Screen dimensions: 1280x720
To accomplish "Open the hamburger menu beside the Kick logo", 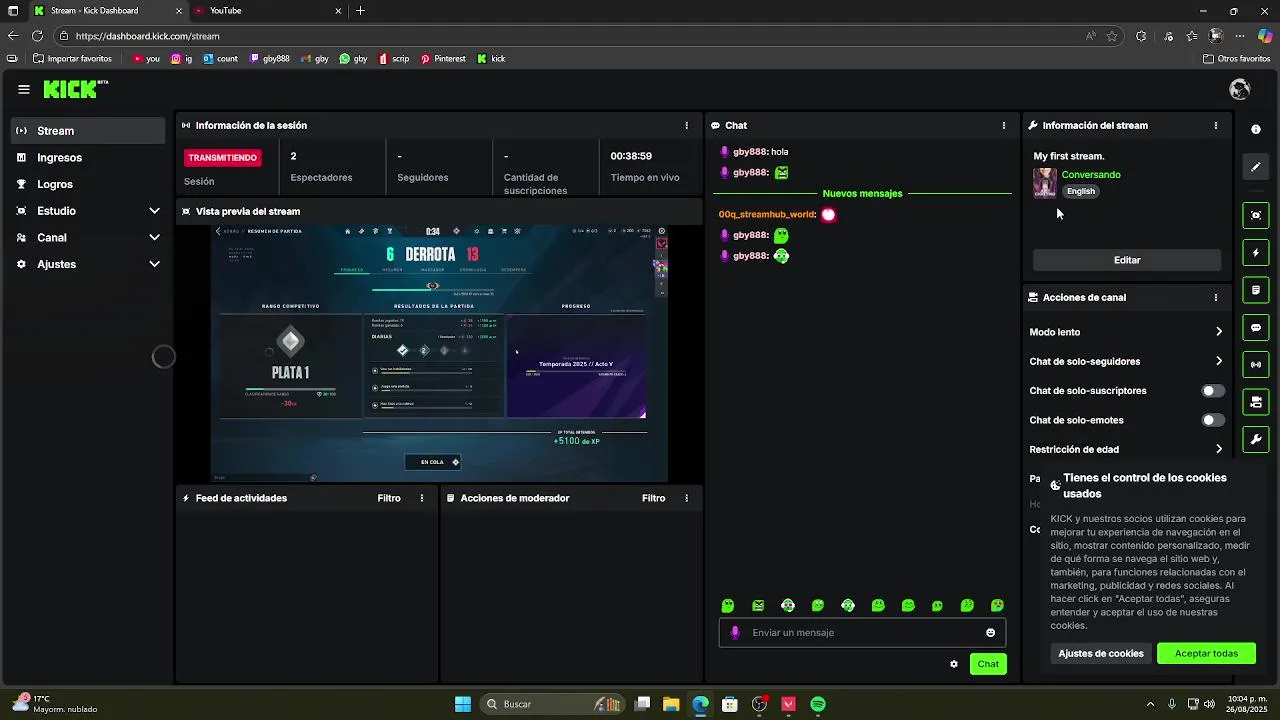I will pyautogui.click(x=24, y=89).
